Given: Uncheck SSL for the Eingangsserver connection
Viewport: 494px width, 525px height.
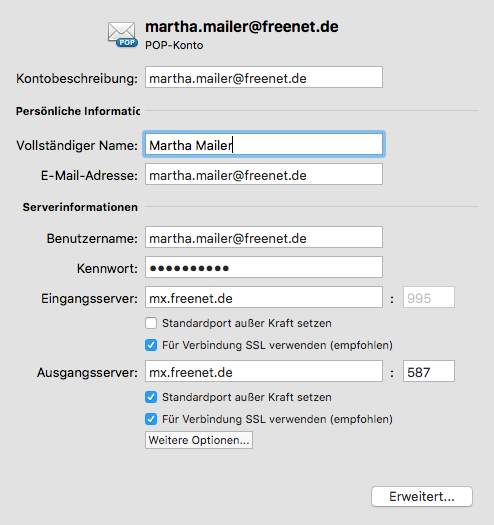Looking at the screenshot, I should pos(151,345).
